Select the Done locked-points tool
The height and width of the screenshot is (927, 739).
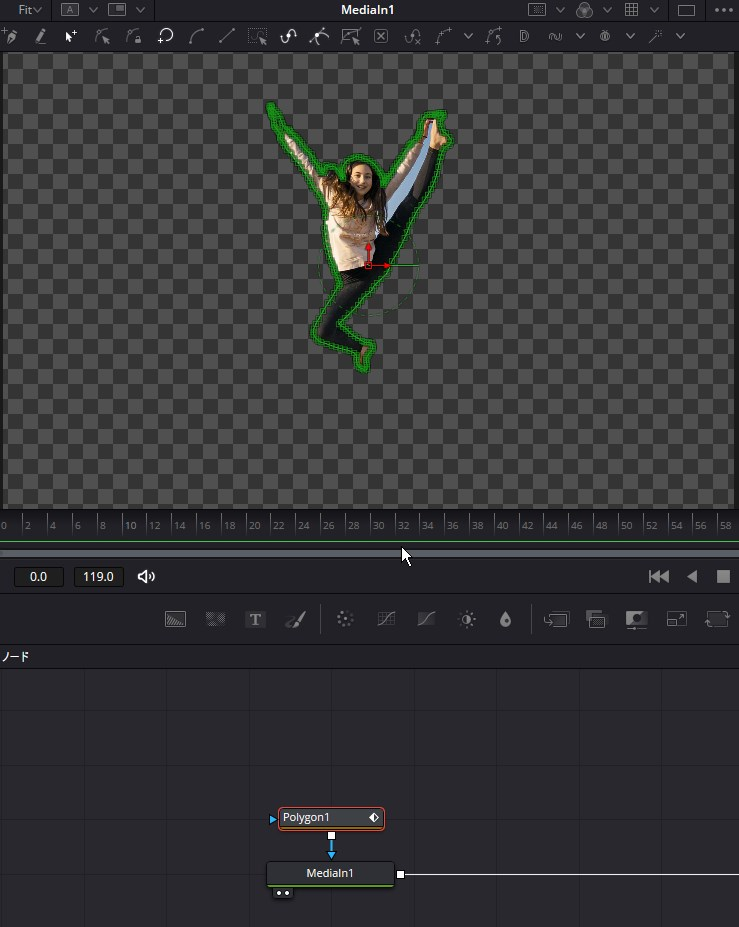point(134,36)
